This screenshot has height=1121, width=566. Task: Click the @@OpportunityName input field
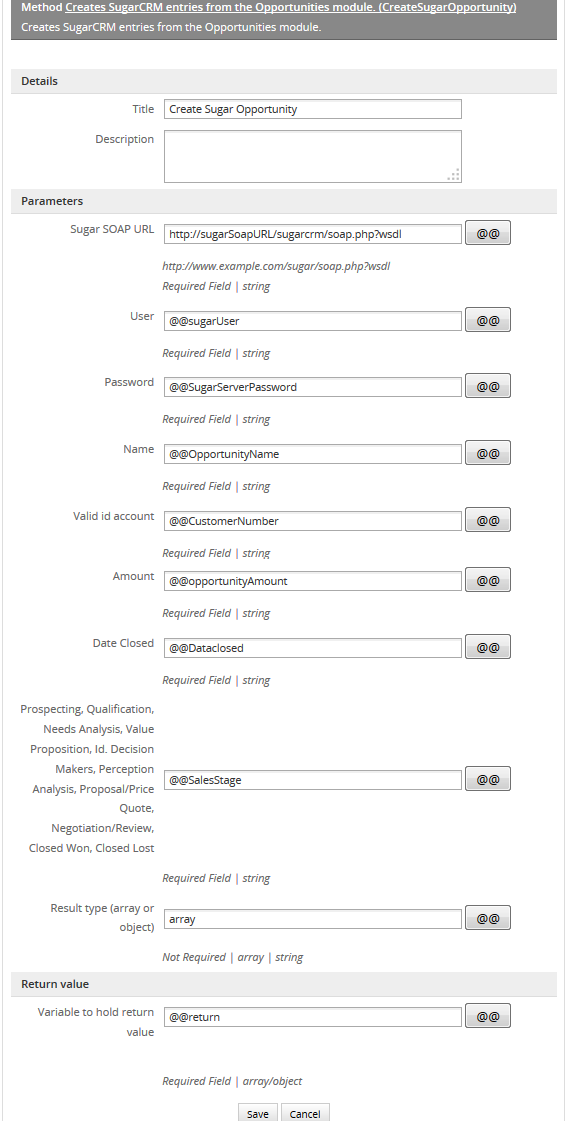313,454
